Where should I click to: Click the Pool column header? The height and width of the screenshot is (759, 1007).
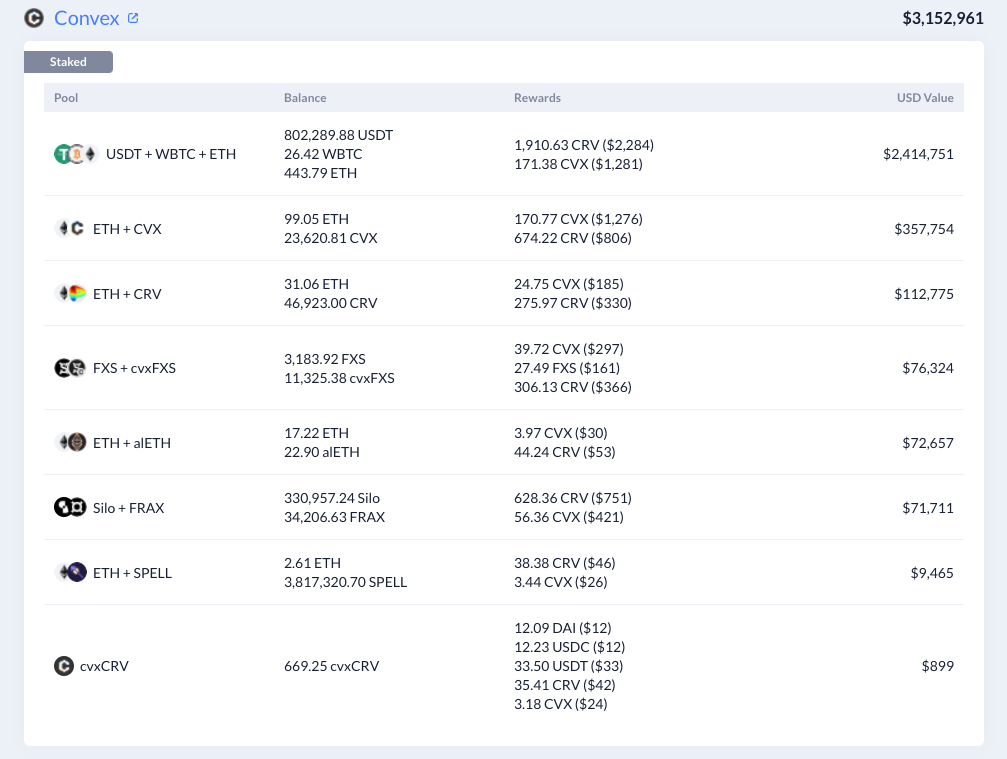click(x=66, y=98)
